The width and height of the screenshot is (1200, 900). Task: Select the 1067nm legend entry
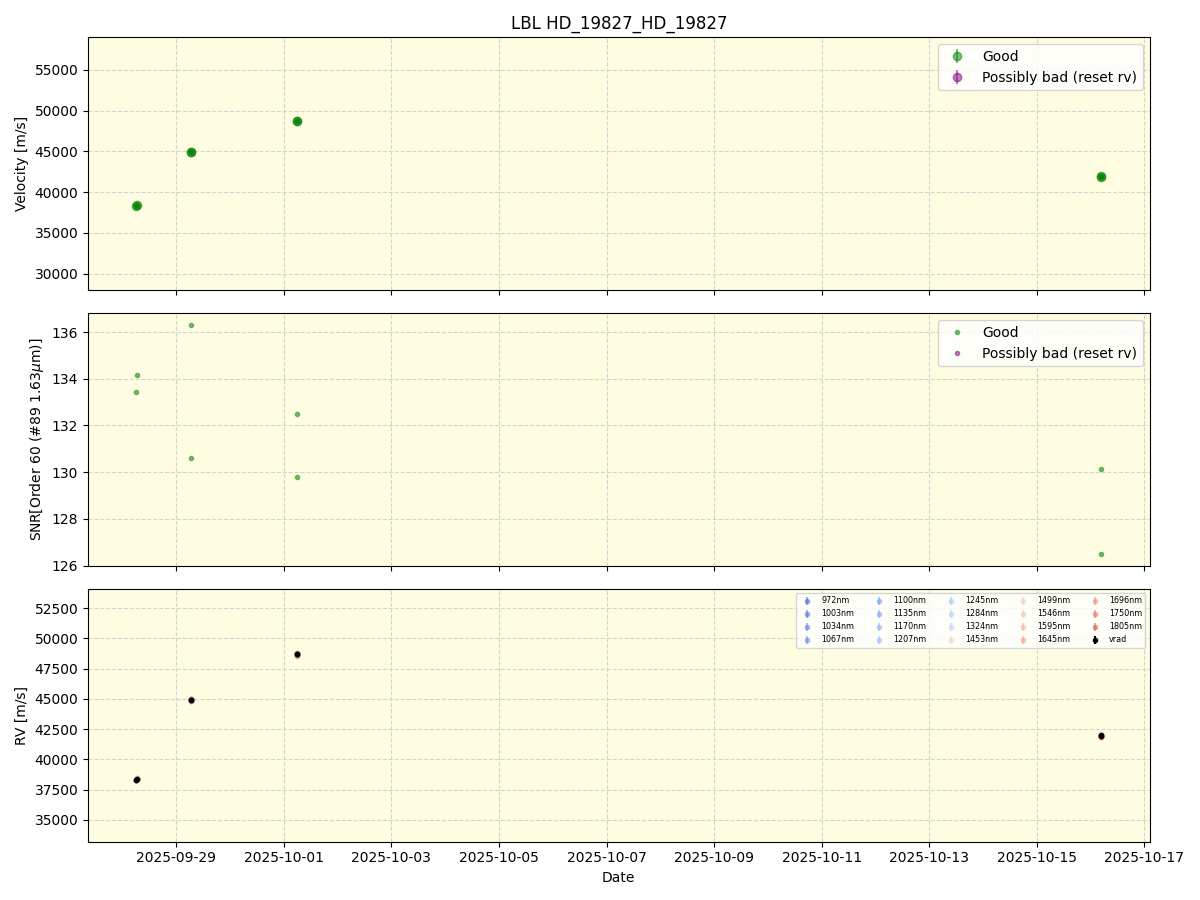point(829,640)
